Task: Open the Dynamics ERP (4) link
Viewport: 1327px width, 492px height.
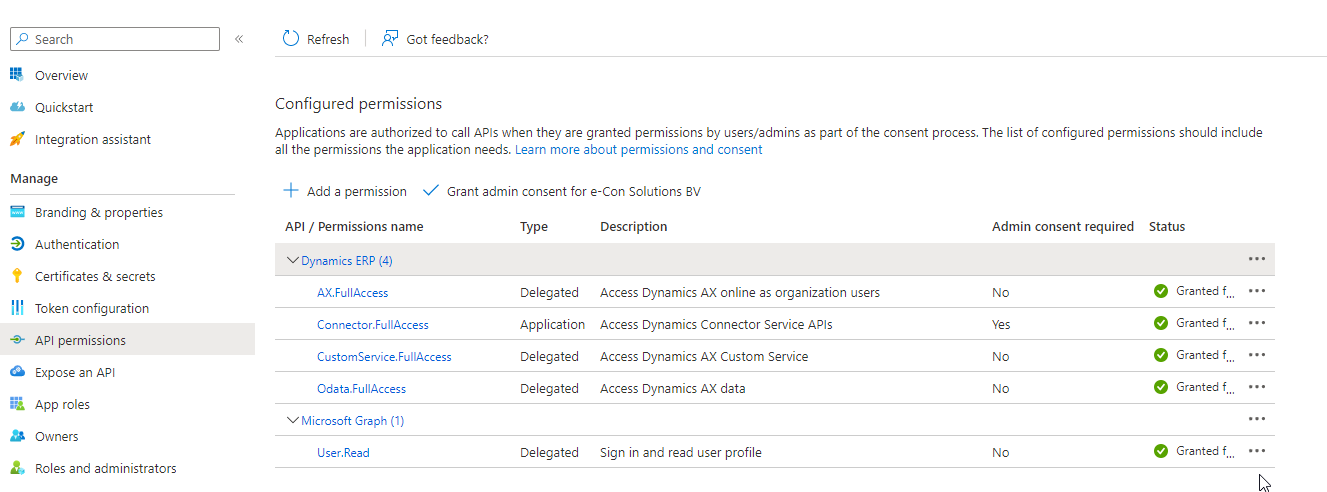Action: pyautogui.click(x=347, y=261)
